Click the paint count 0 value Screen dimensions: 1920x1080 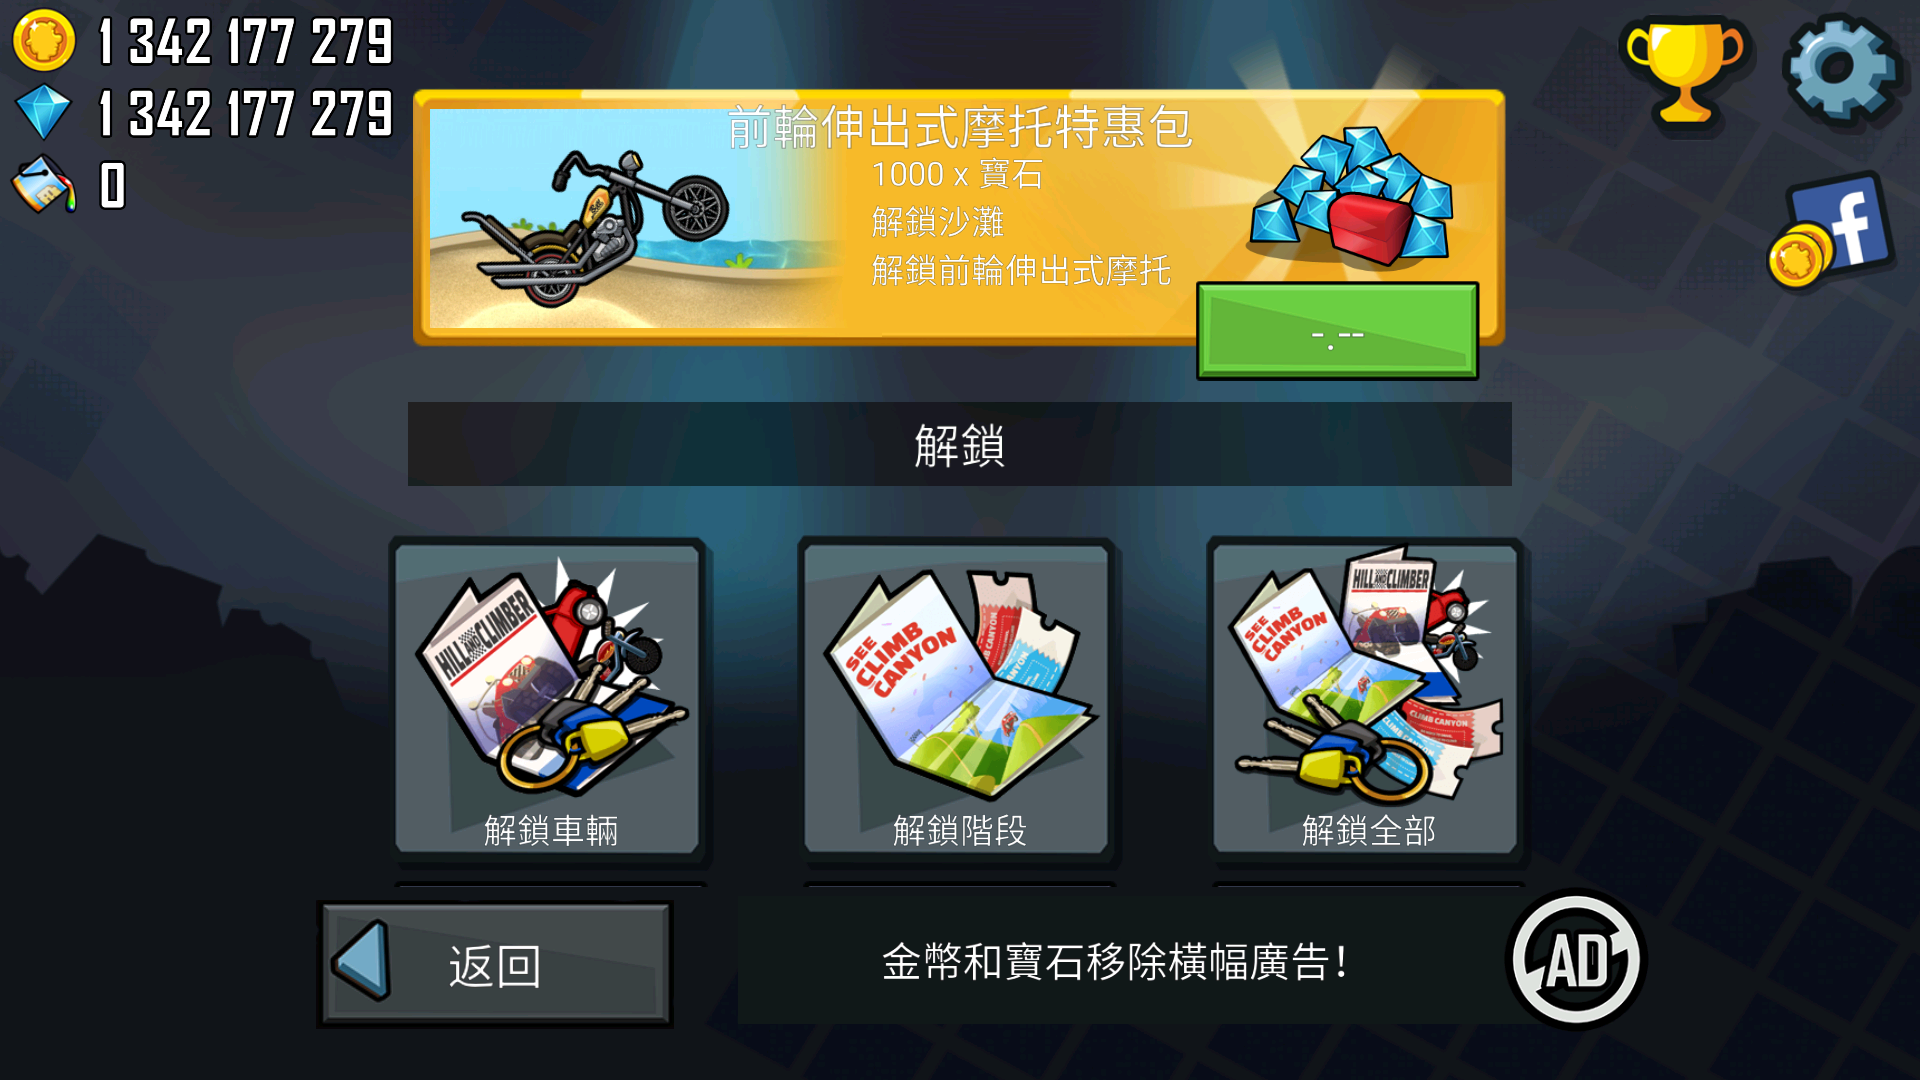tap(113, 186)
